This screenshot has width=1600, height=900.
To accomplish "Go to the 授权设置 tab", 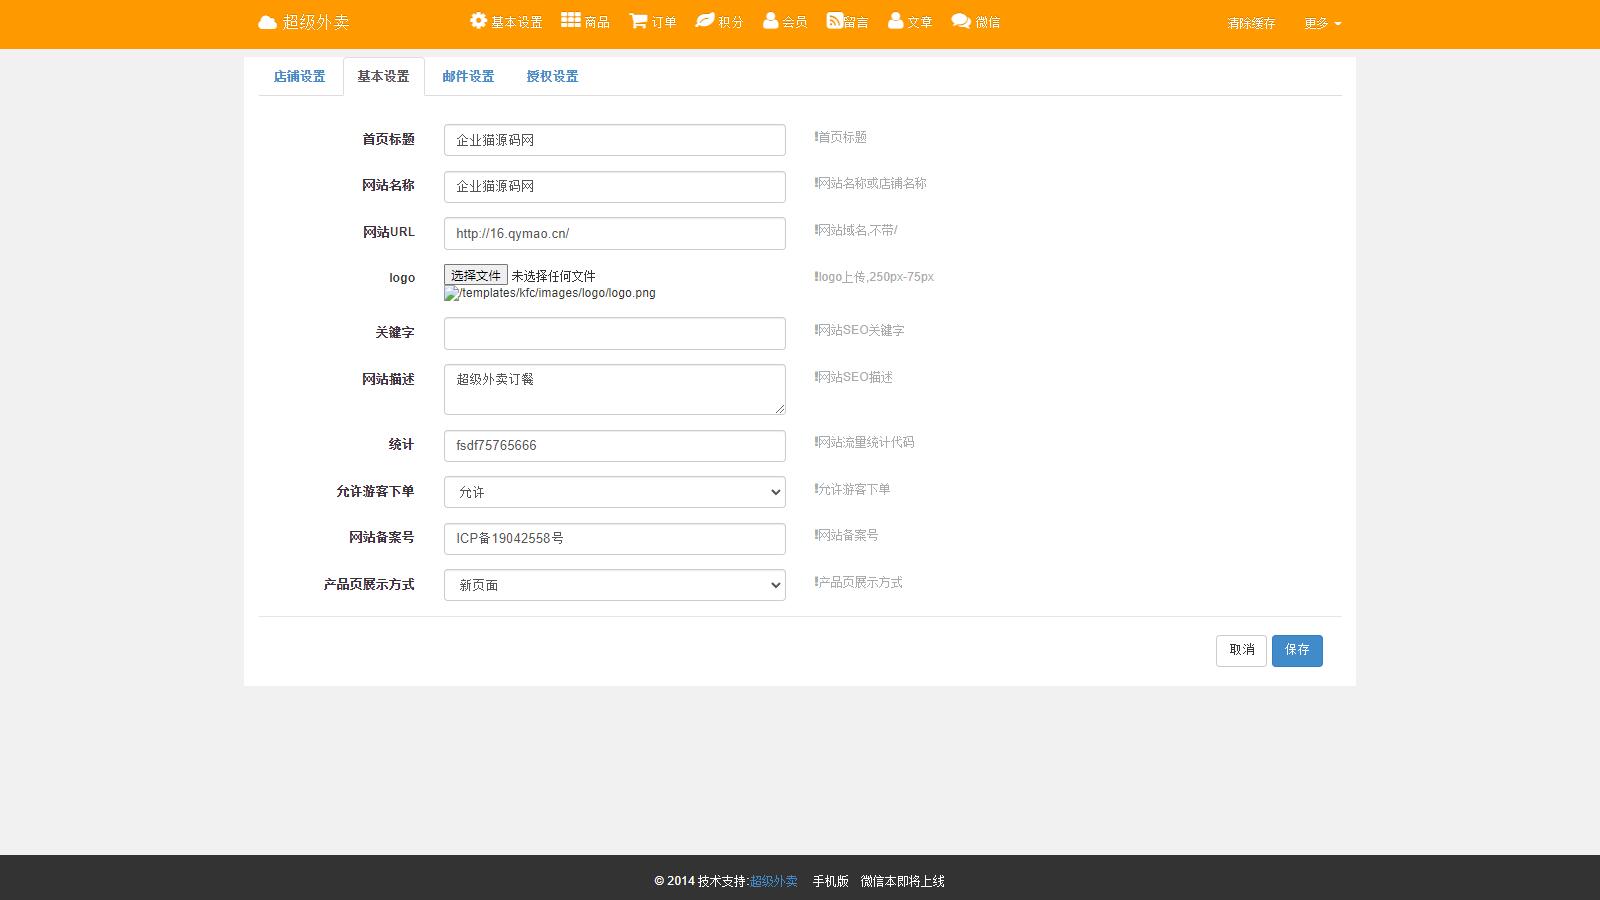I will (552, 76).
